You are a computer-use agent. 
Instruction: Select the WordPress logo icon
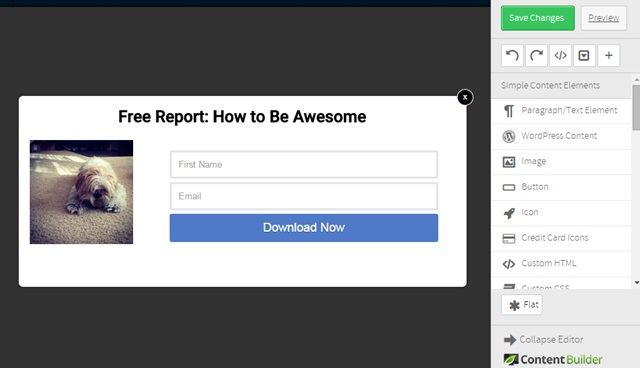coord(509,136)
